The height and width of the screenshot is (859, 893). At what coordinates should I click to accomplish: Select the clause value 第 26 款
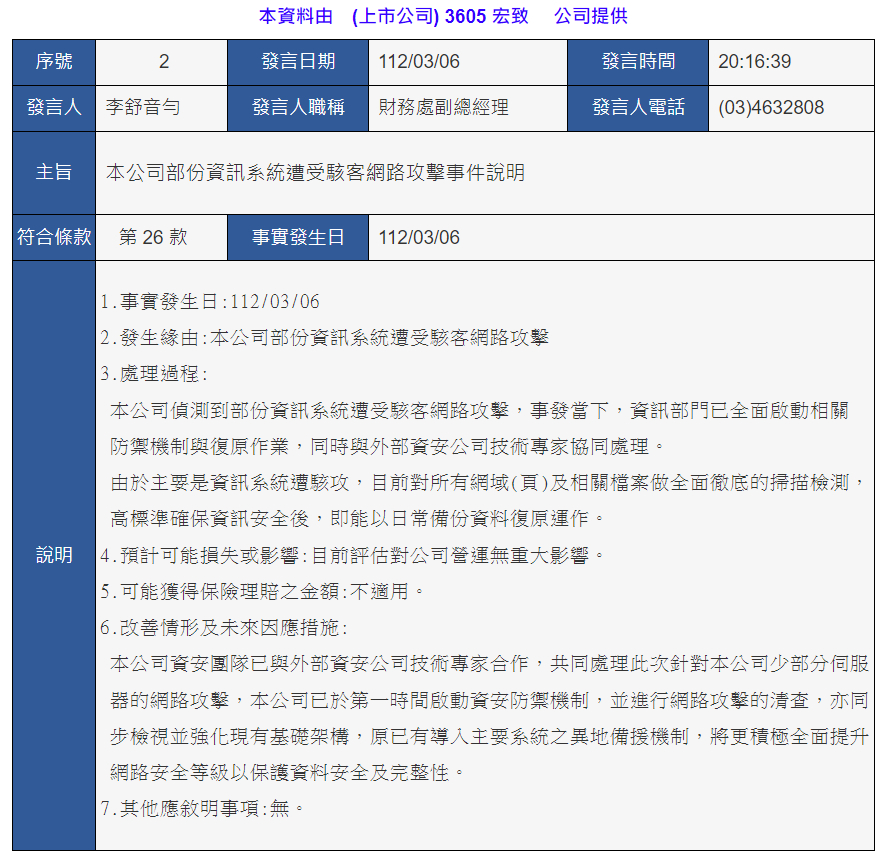click(x=153, y=237)
